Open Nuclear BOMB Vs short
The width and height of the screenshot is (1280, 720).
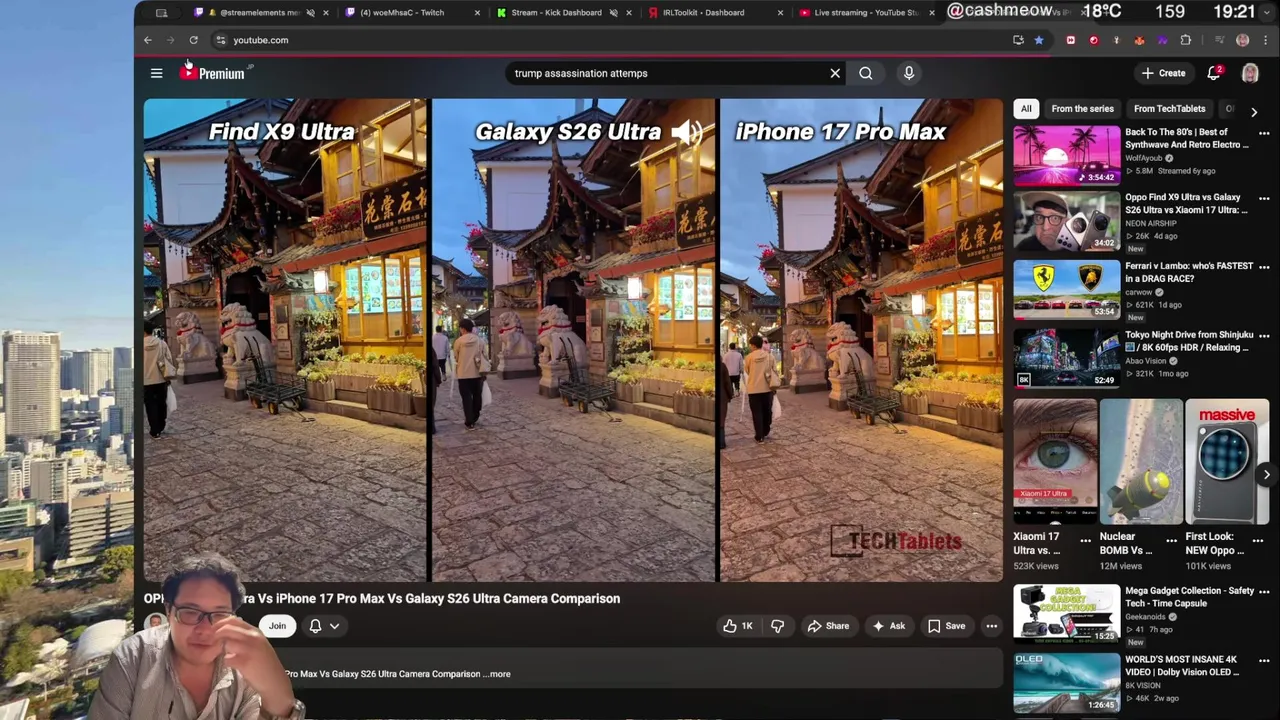pyautogui.click(x=1141, y=461)
